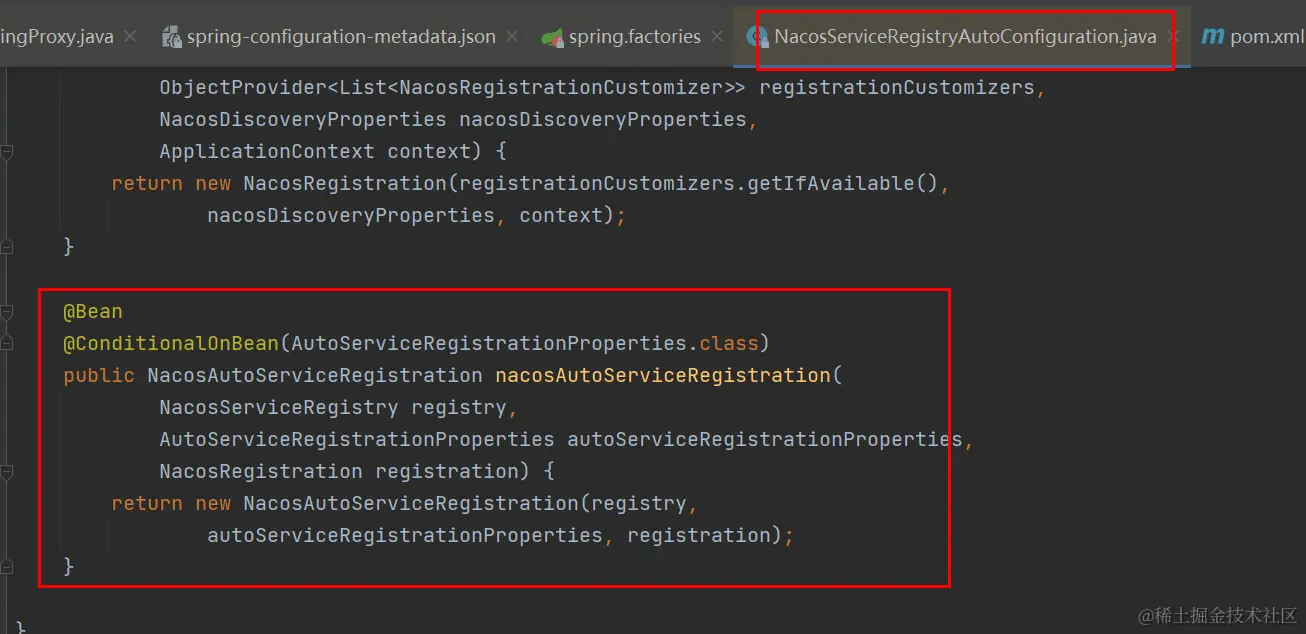
Task: Click the autoServiceRegistrationProperties parameter name
Action: point(765,440)
